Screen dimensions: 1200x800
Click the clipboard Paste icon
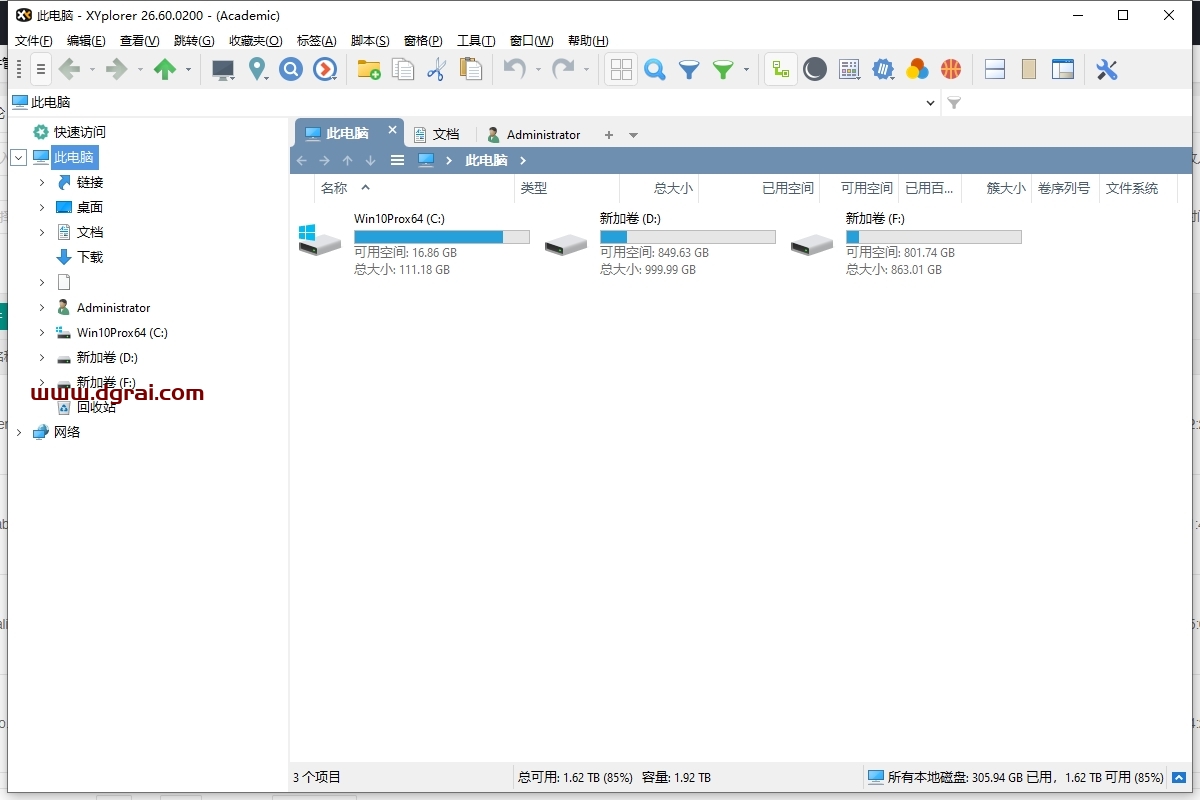click(470, 70)
